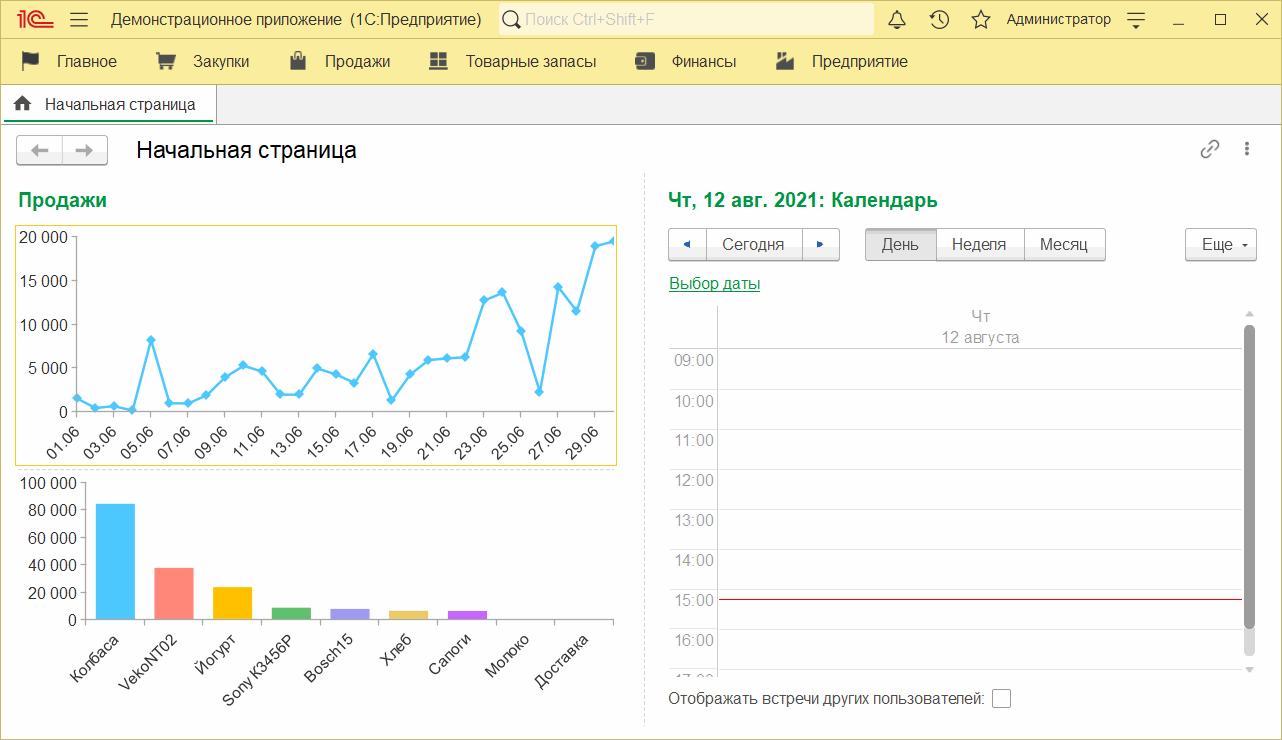Screen dimensions: 1282x740
Task: Switch calendar to Неделя view
Action: click(980, 245)
